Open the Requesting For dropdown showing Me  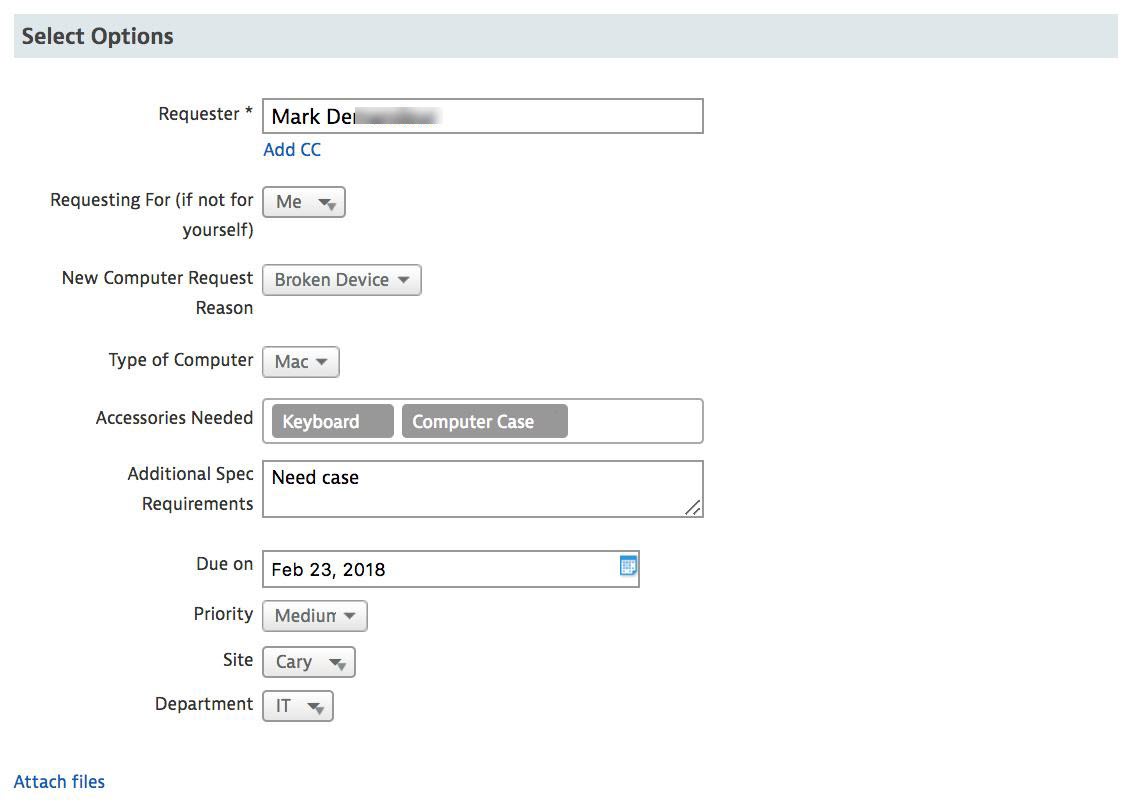pos(304,202)
